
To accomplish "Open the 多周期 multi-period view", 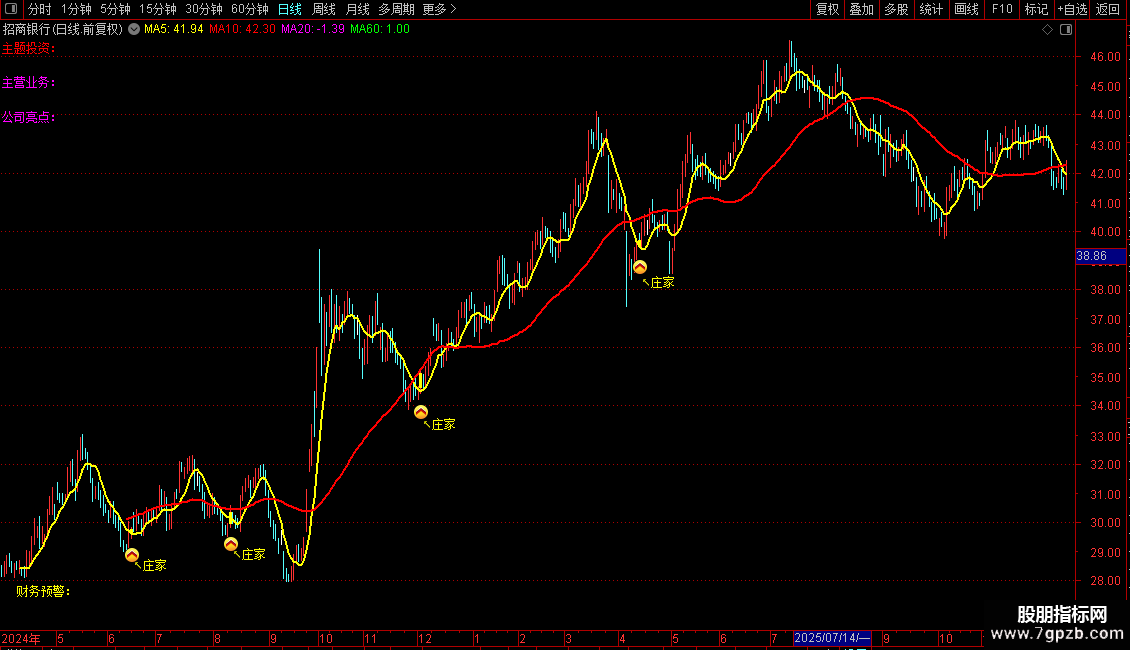I will [x=396, y=9].
